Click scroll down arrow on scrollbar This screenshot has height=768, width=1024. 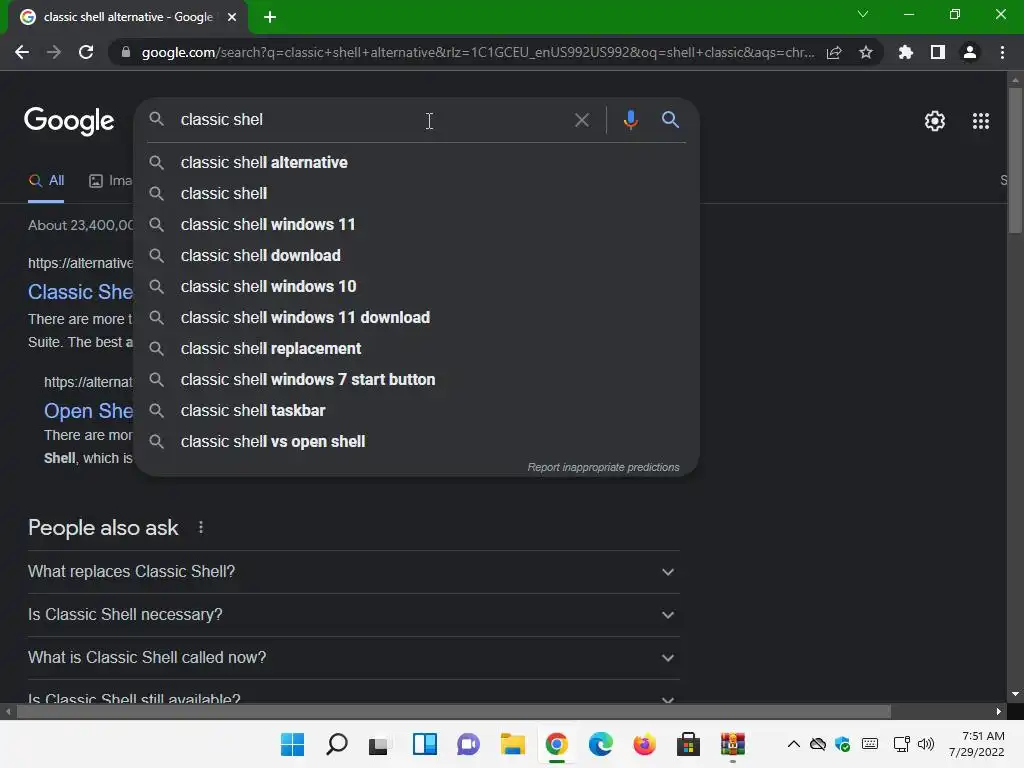(1015, 694)
